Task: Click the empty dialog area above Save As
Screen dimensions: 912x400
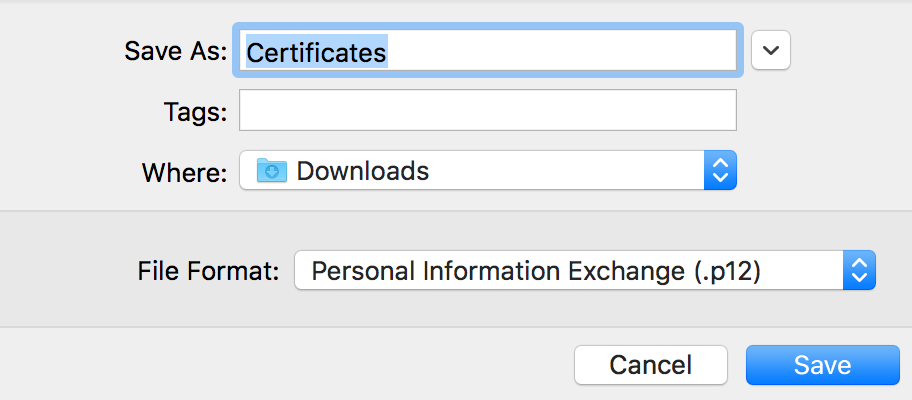Action: [x=456, y=12]
